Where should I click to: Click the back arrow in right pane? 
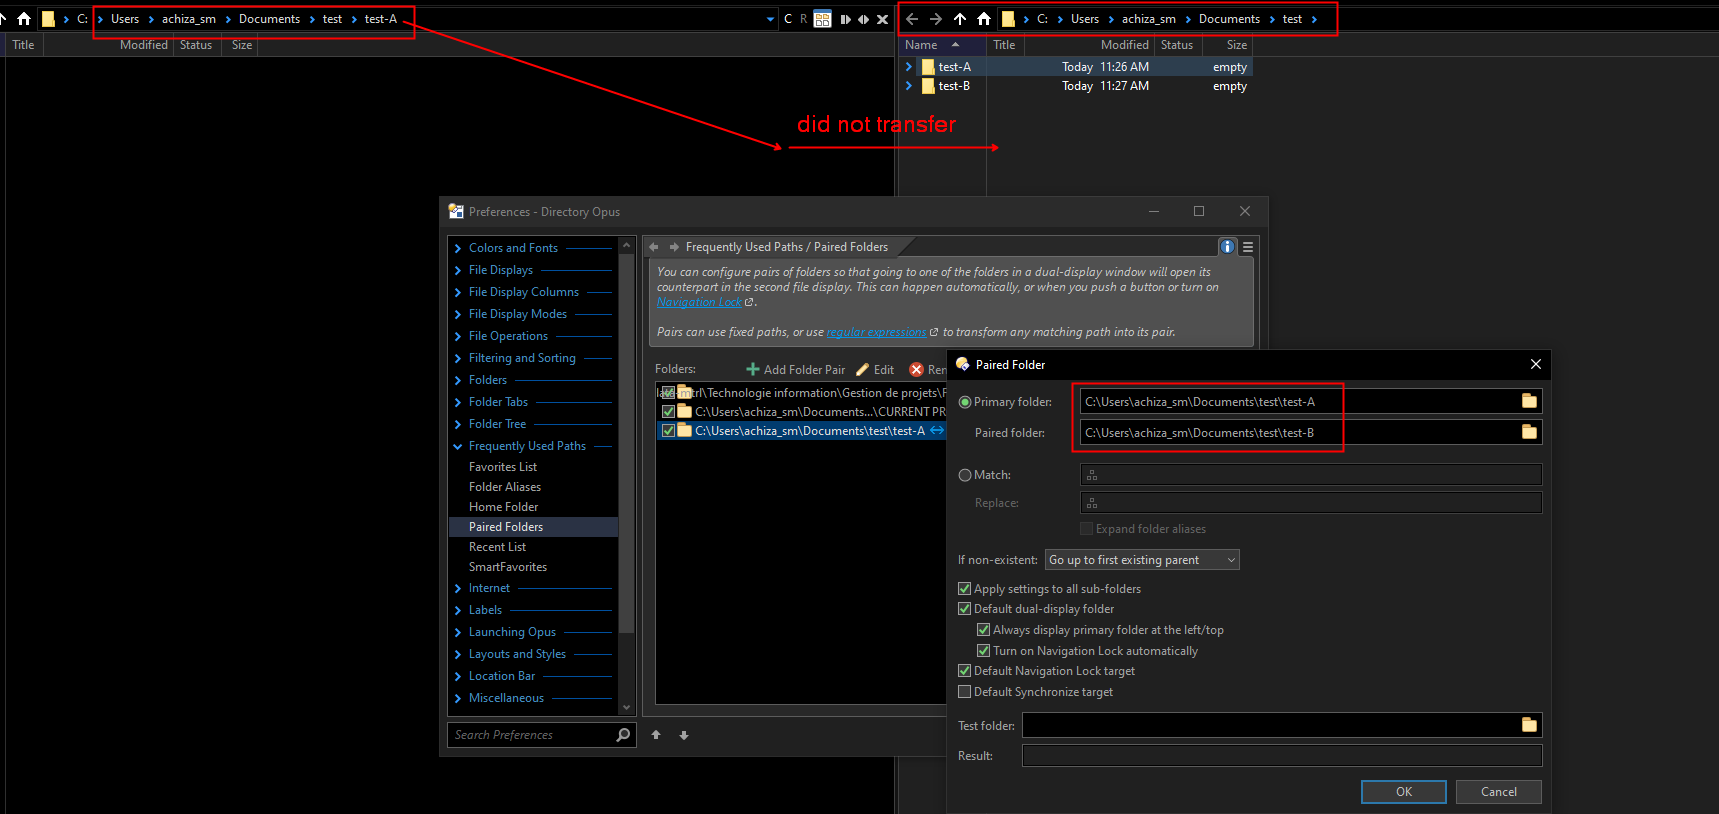[x=912, y=19]
